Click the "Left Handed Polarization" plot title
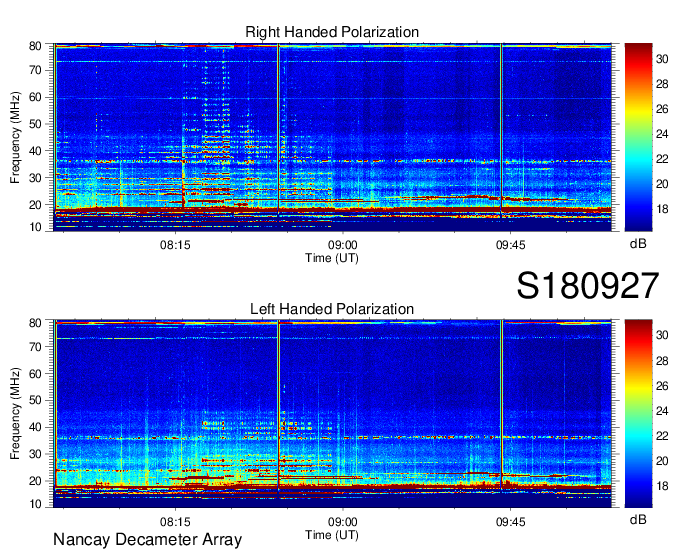This screenshot has width=680, height=552. (332, 309)
